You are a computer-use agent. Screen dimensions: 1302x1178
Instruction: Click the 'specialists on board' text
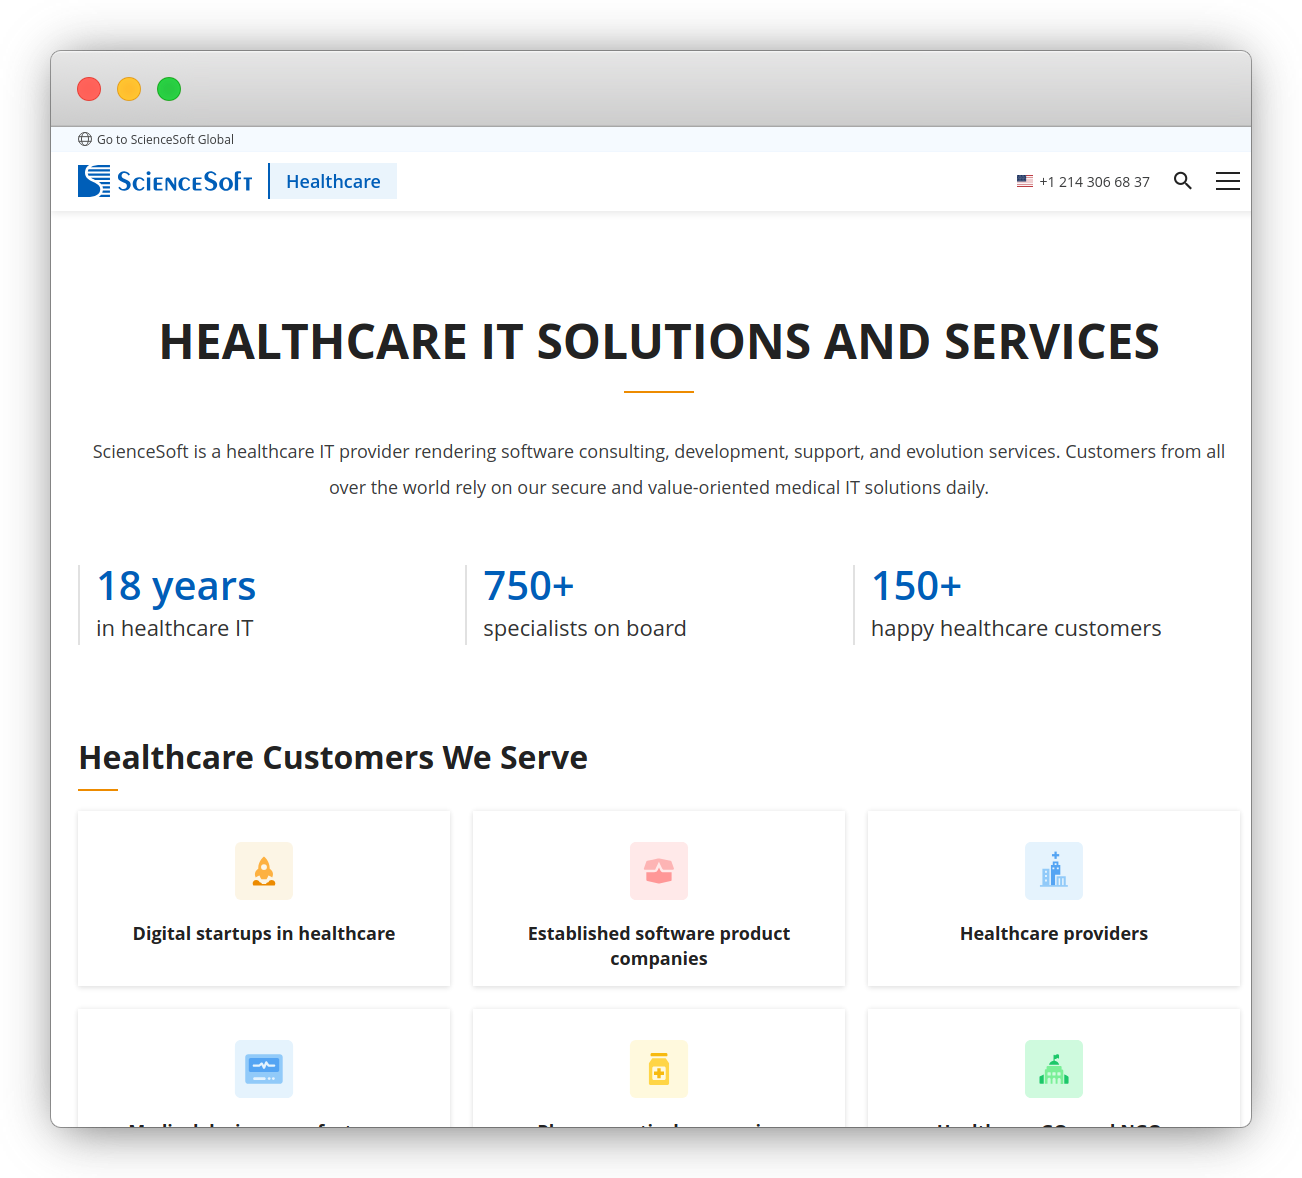point(585,628)
